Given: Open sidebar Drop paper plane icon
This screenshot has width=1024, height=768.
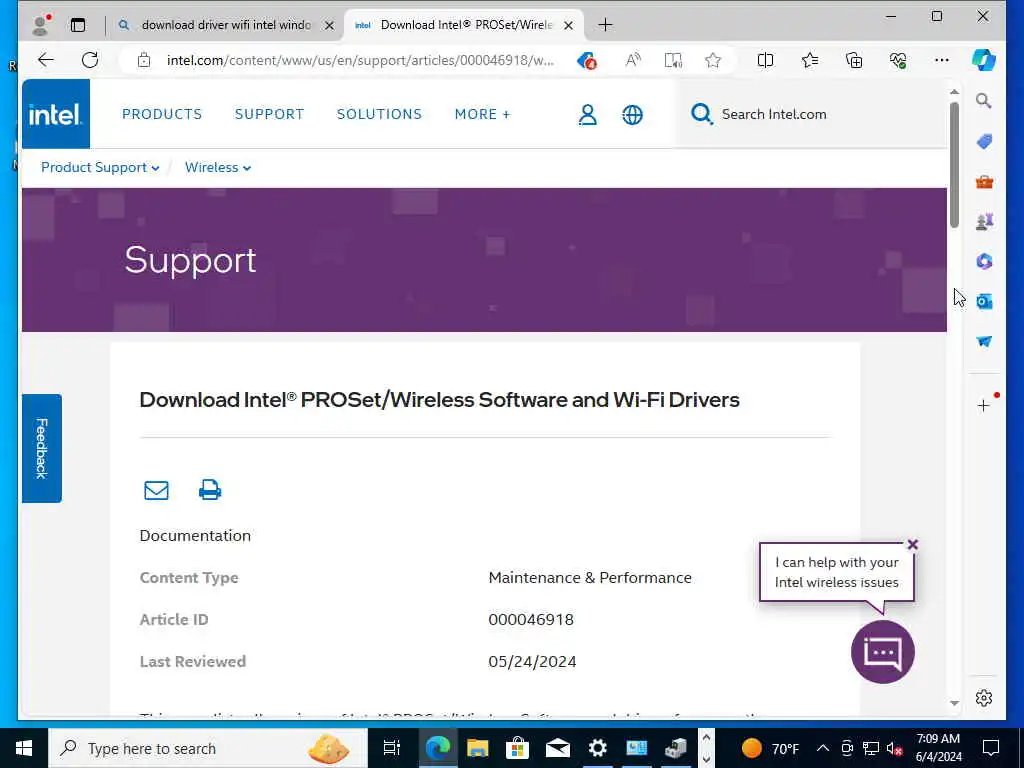Looking at the screenshot, I should tap(984, 342).
